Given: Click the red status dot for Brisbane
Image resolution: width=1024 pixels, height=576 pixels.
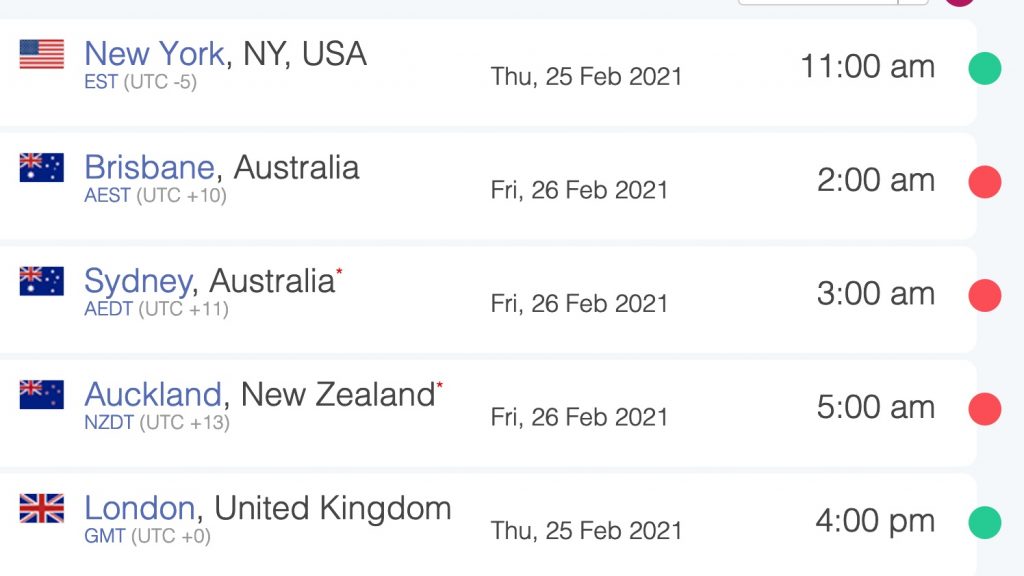Looking at the screenshot, I should click(985, 182).
